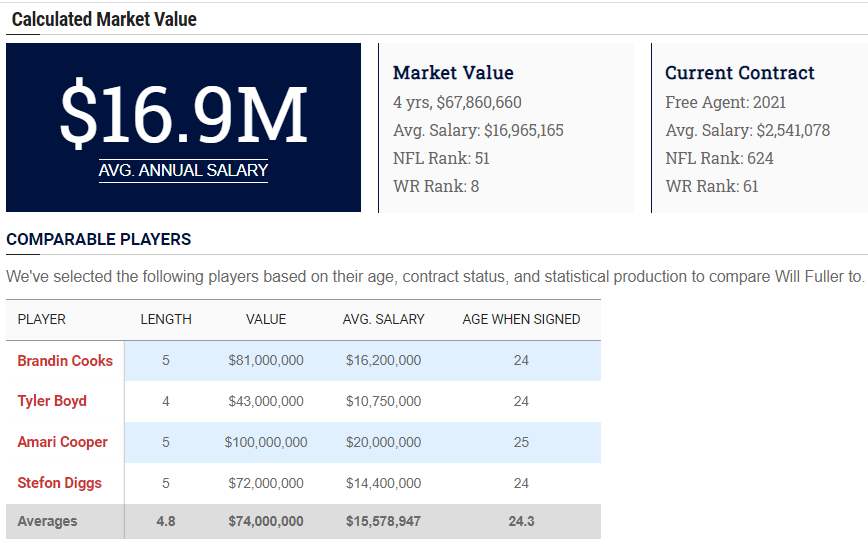
Task: Click the COMPARABLE PLAYERS section heading
Action: [98, 240]
